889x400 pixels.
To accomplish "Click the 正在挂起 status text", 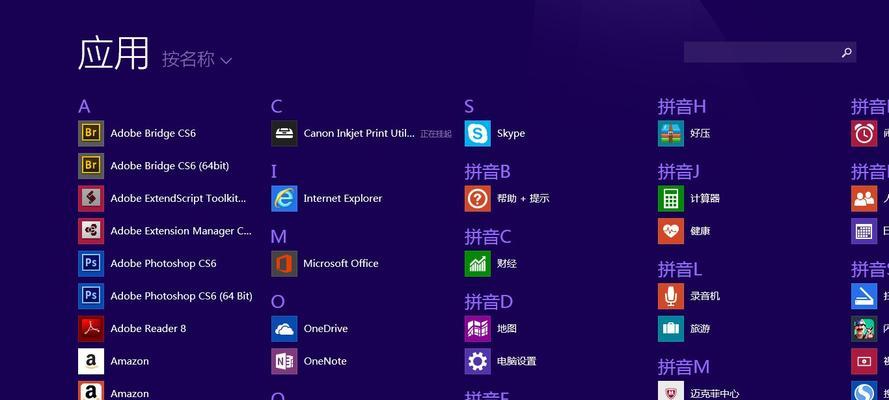I will (436, 134).
